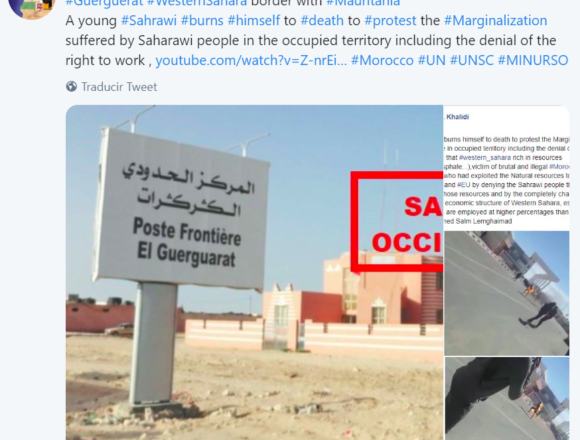
Task: Open the bottom-right partially covered street photo
Action: click(507, 399)
